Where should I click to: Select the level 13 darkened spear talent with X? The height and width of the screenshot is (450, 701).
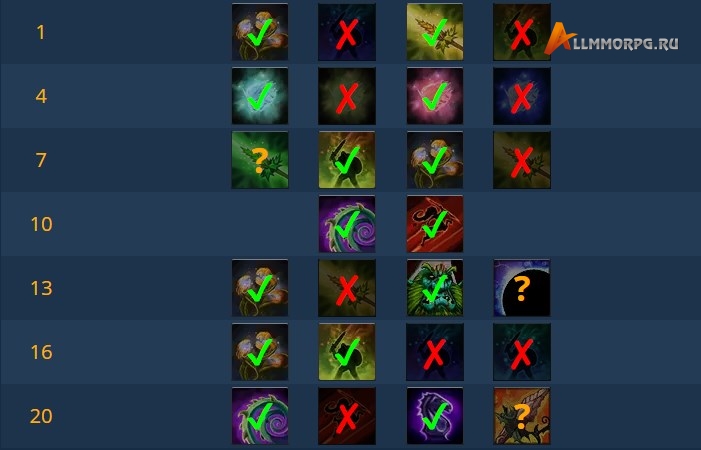click(347, 288)
